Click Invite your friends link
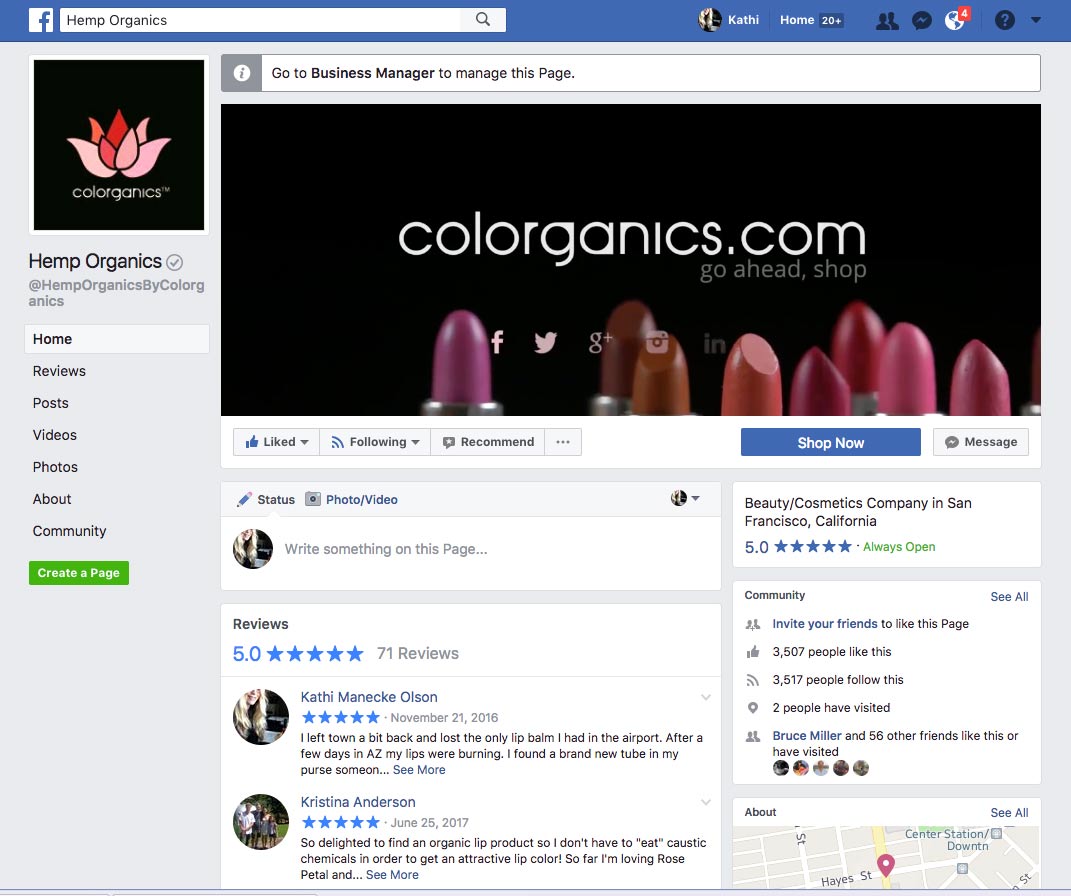This screenshot has width=1071, height=896. (824, 624)
